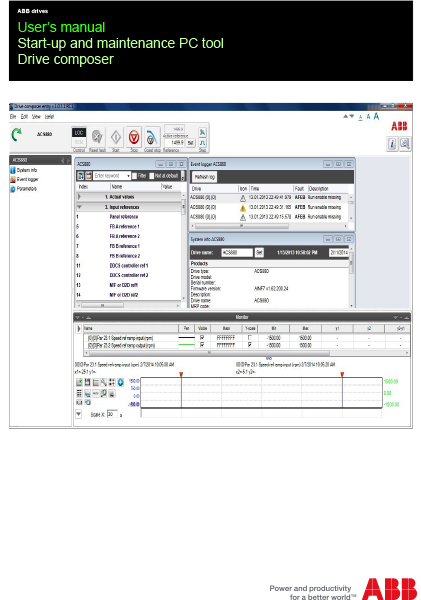Screen dimensions: 421x600
Task: Click the magnifier icon under ABB logo
Action: pos(405,144)
